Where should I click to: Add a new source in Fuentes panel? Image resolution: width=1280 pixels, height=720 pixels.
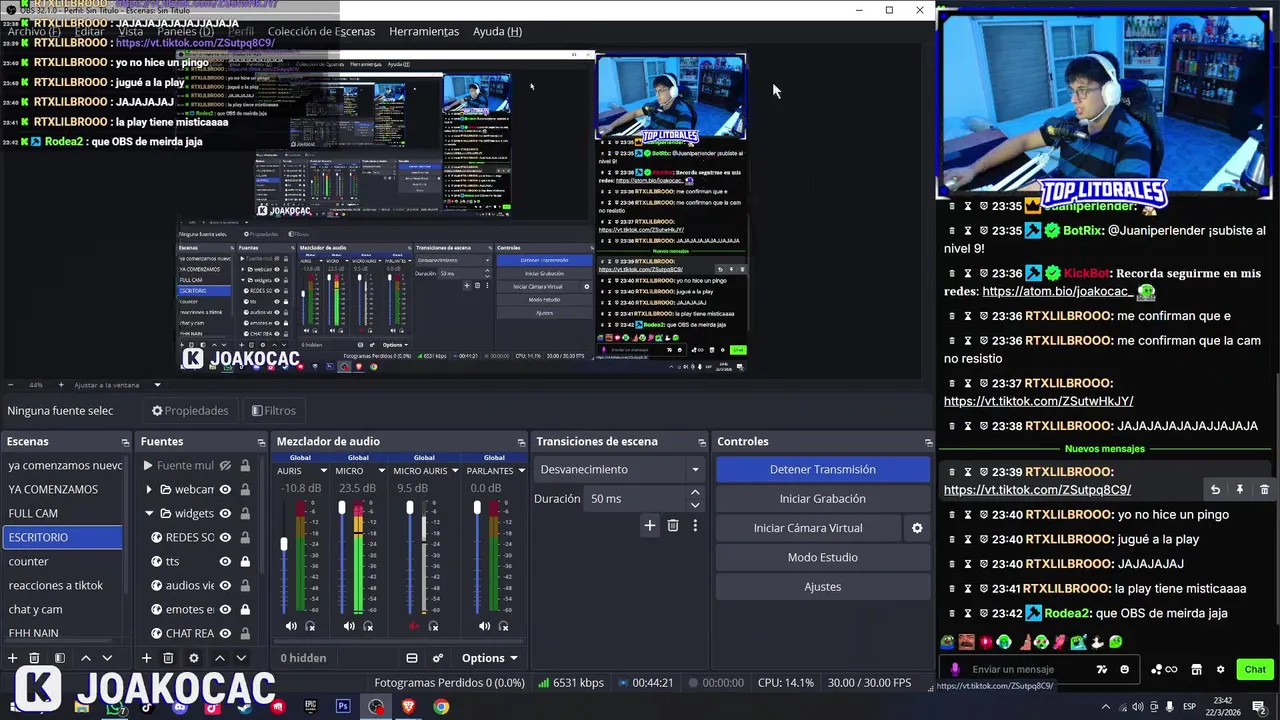click(x=146, y=658)
